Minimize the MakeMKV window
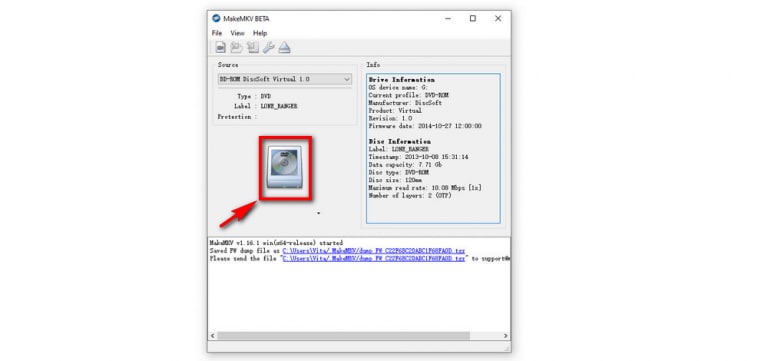The height and width of the screenshot is (361, 768). [448, 19]
